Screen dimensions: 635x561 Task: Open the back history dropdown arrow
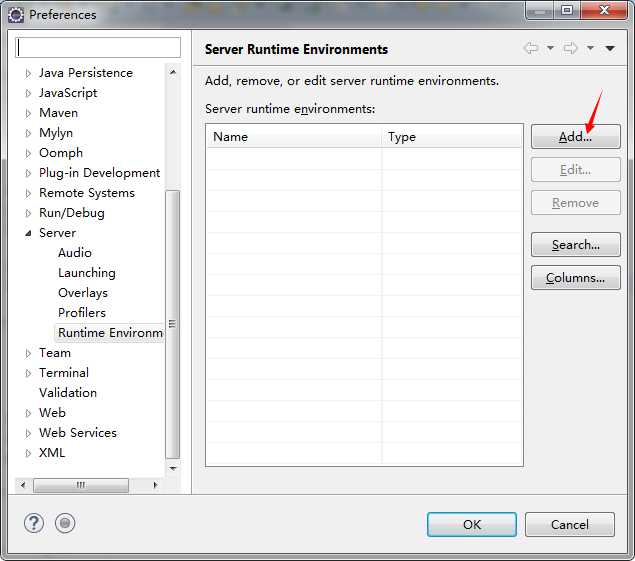(x=550, y=48)
